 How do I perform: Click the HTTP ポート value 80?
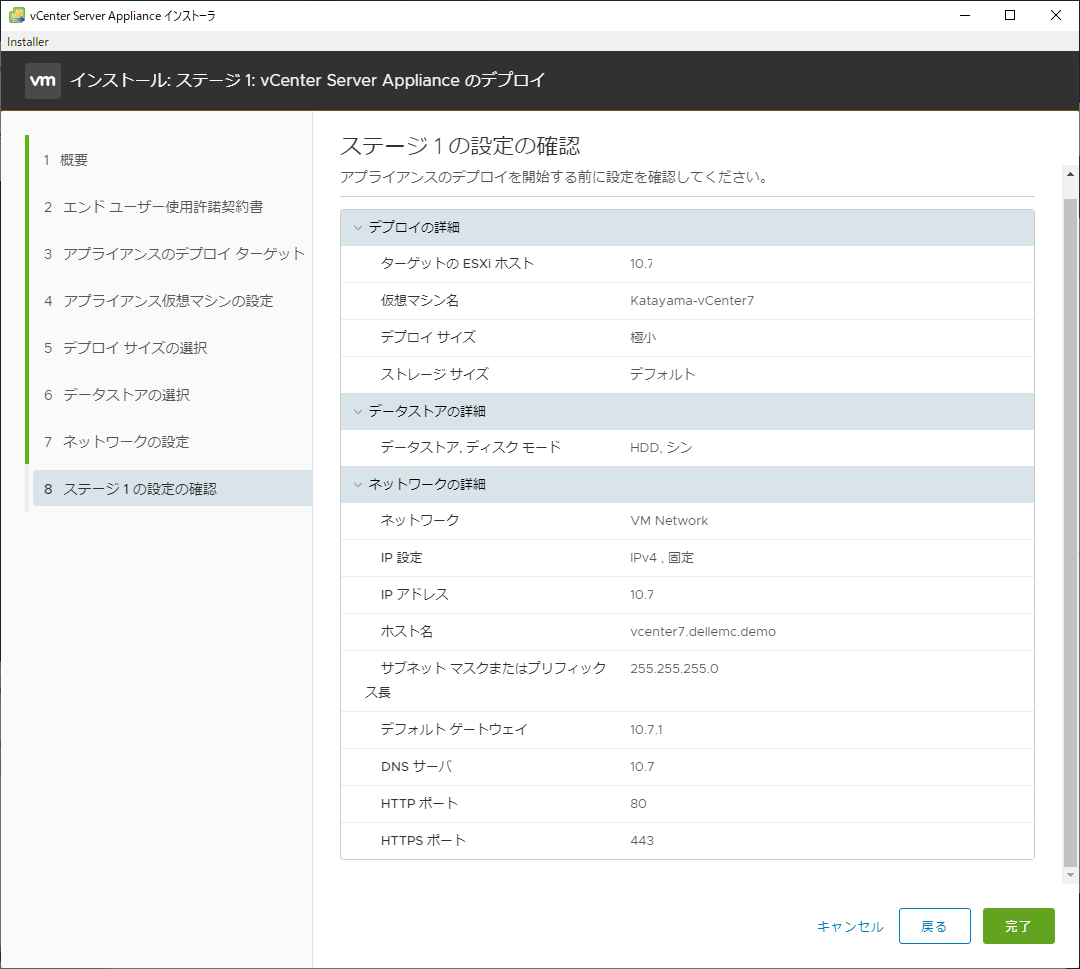[638, 804]
